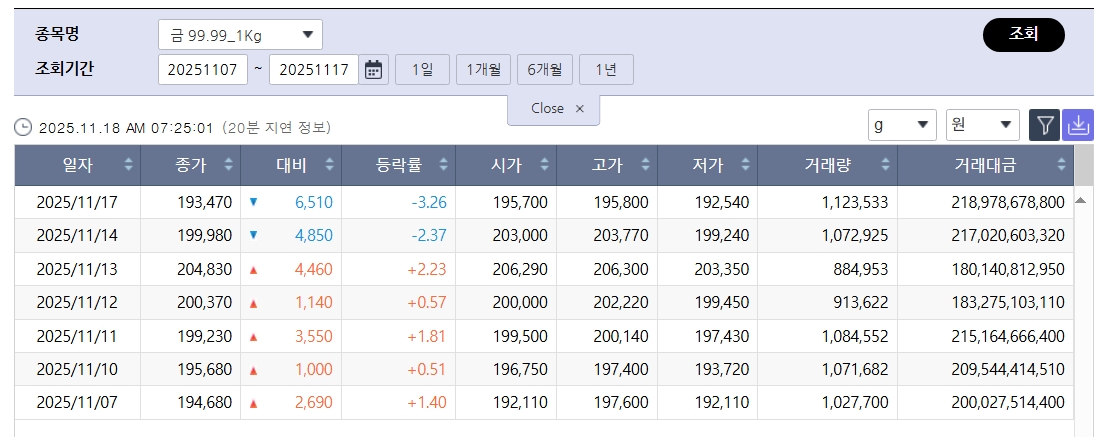Click closing price 199,980

[203, 236]
